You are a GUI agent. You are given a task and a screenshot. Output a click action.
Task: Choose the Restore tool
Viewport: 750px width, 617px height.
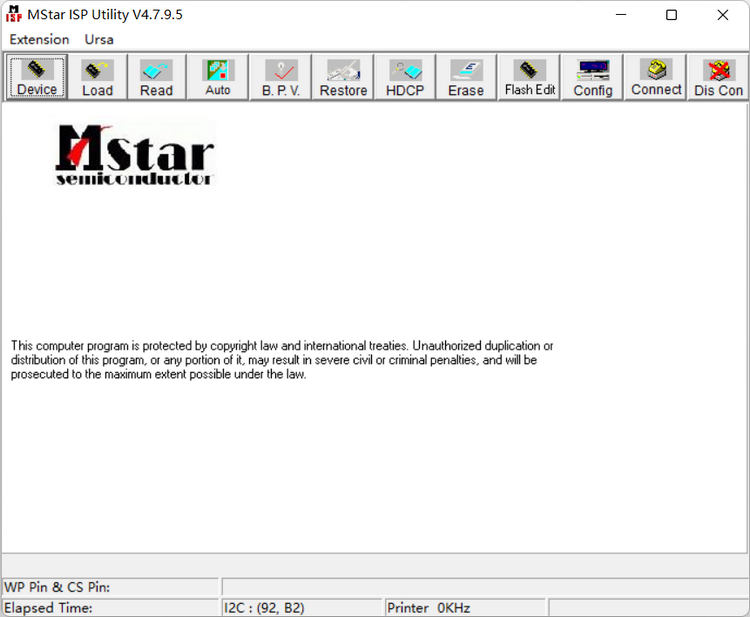point(343,77)
